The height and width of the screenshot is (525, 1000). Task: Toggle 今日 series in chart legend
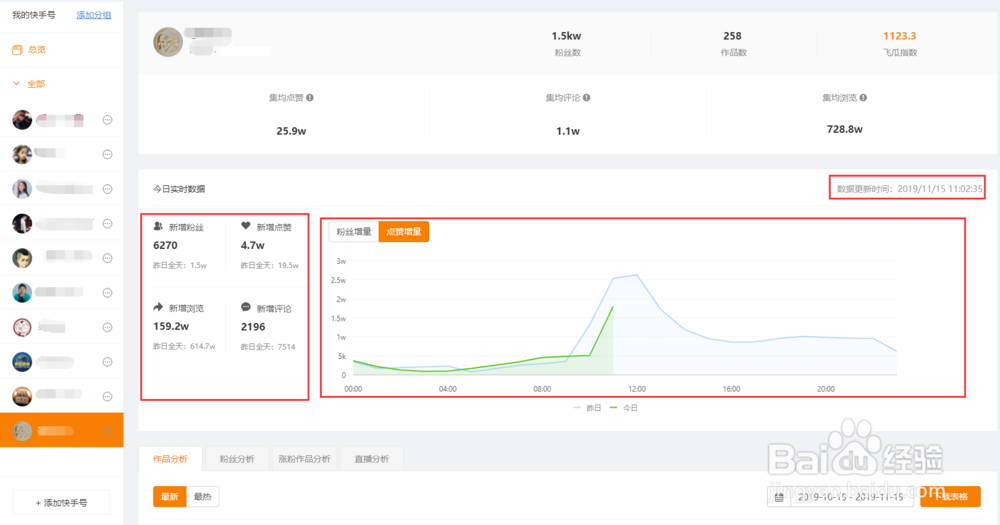(x=624, y=408)
